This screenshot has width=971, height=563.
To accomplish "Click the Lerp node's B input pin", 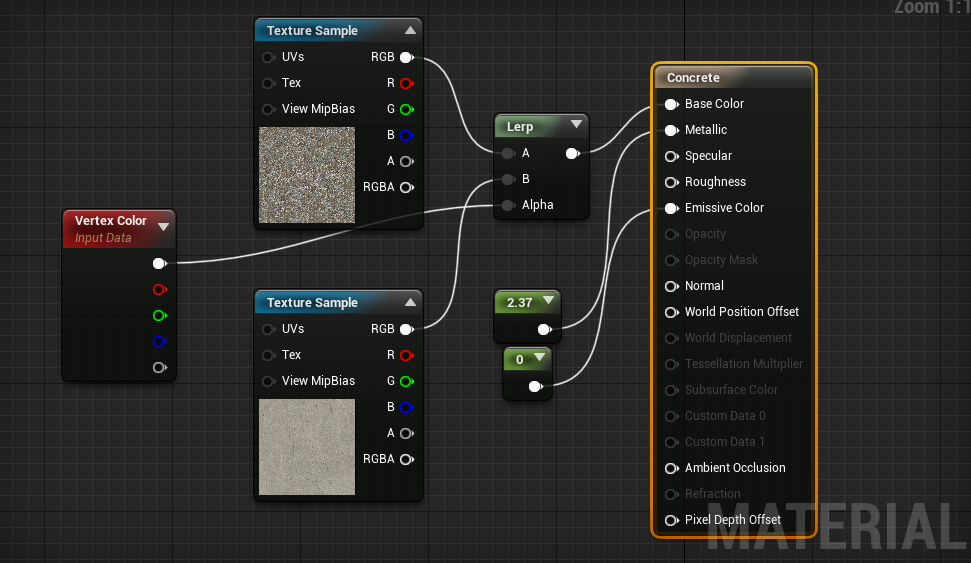I will click(508, 179).
